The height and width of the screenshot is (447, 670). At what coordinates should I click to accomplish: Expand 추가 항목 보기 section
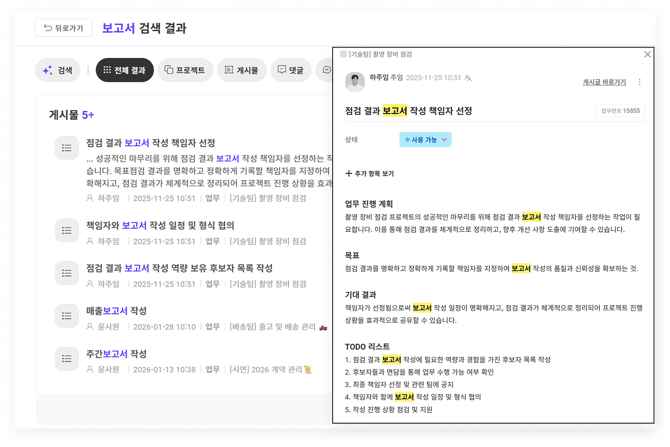(370, 174)
